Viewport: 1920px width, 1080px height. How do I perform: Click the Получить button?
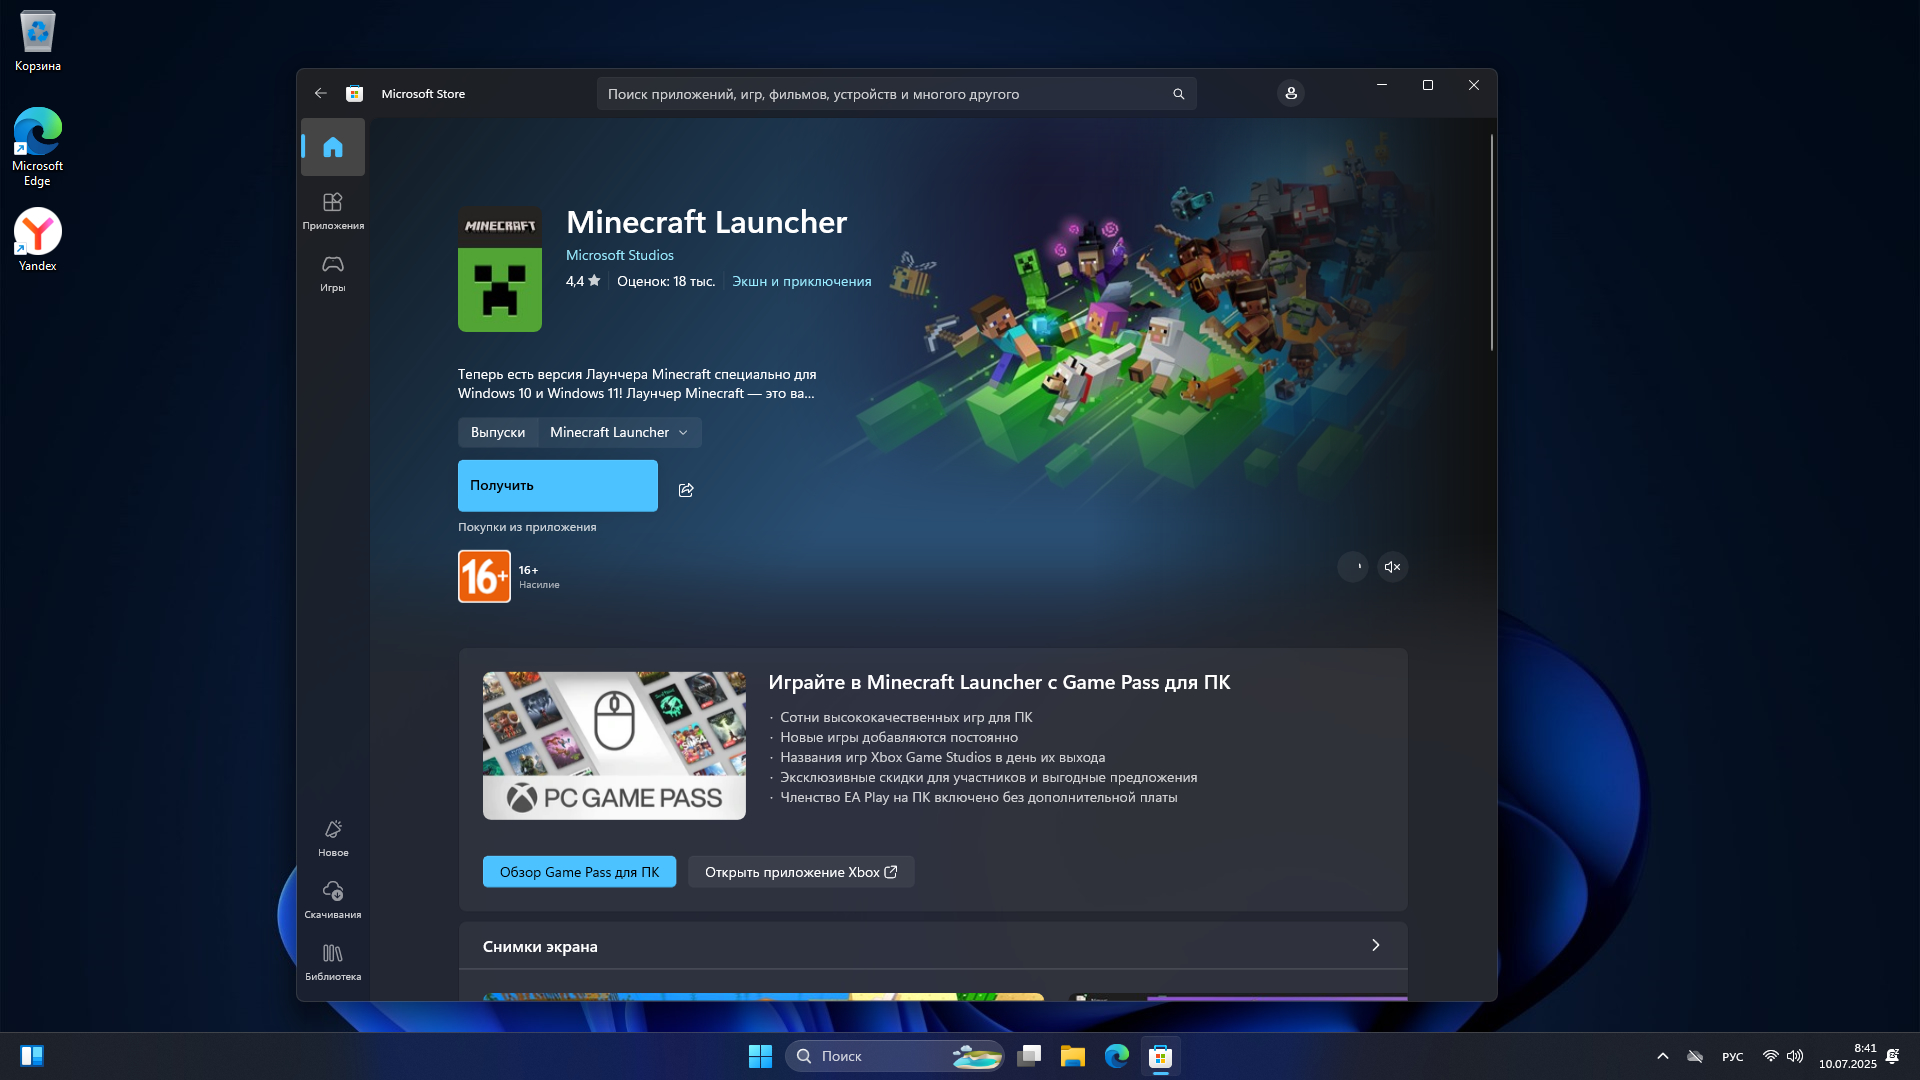[x=557, y=486]
